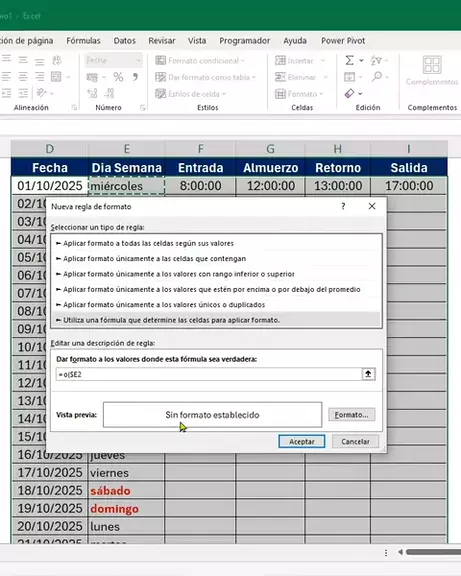The height and width of the screenshot is (576, 461).
Task: Click the collapse dialog icon beside formula field
Action: tap(368, 374)
